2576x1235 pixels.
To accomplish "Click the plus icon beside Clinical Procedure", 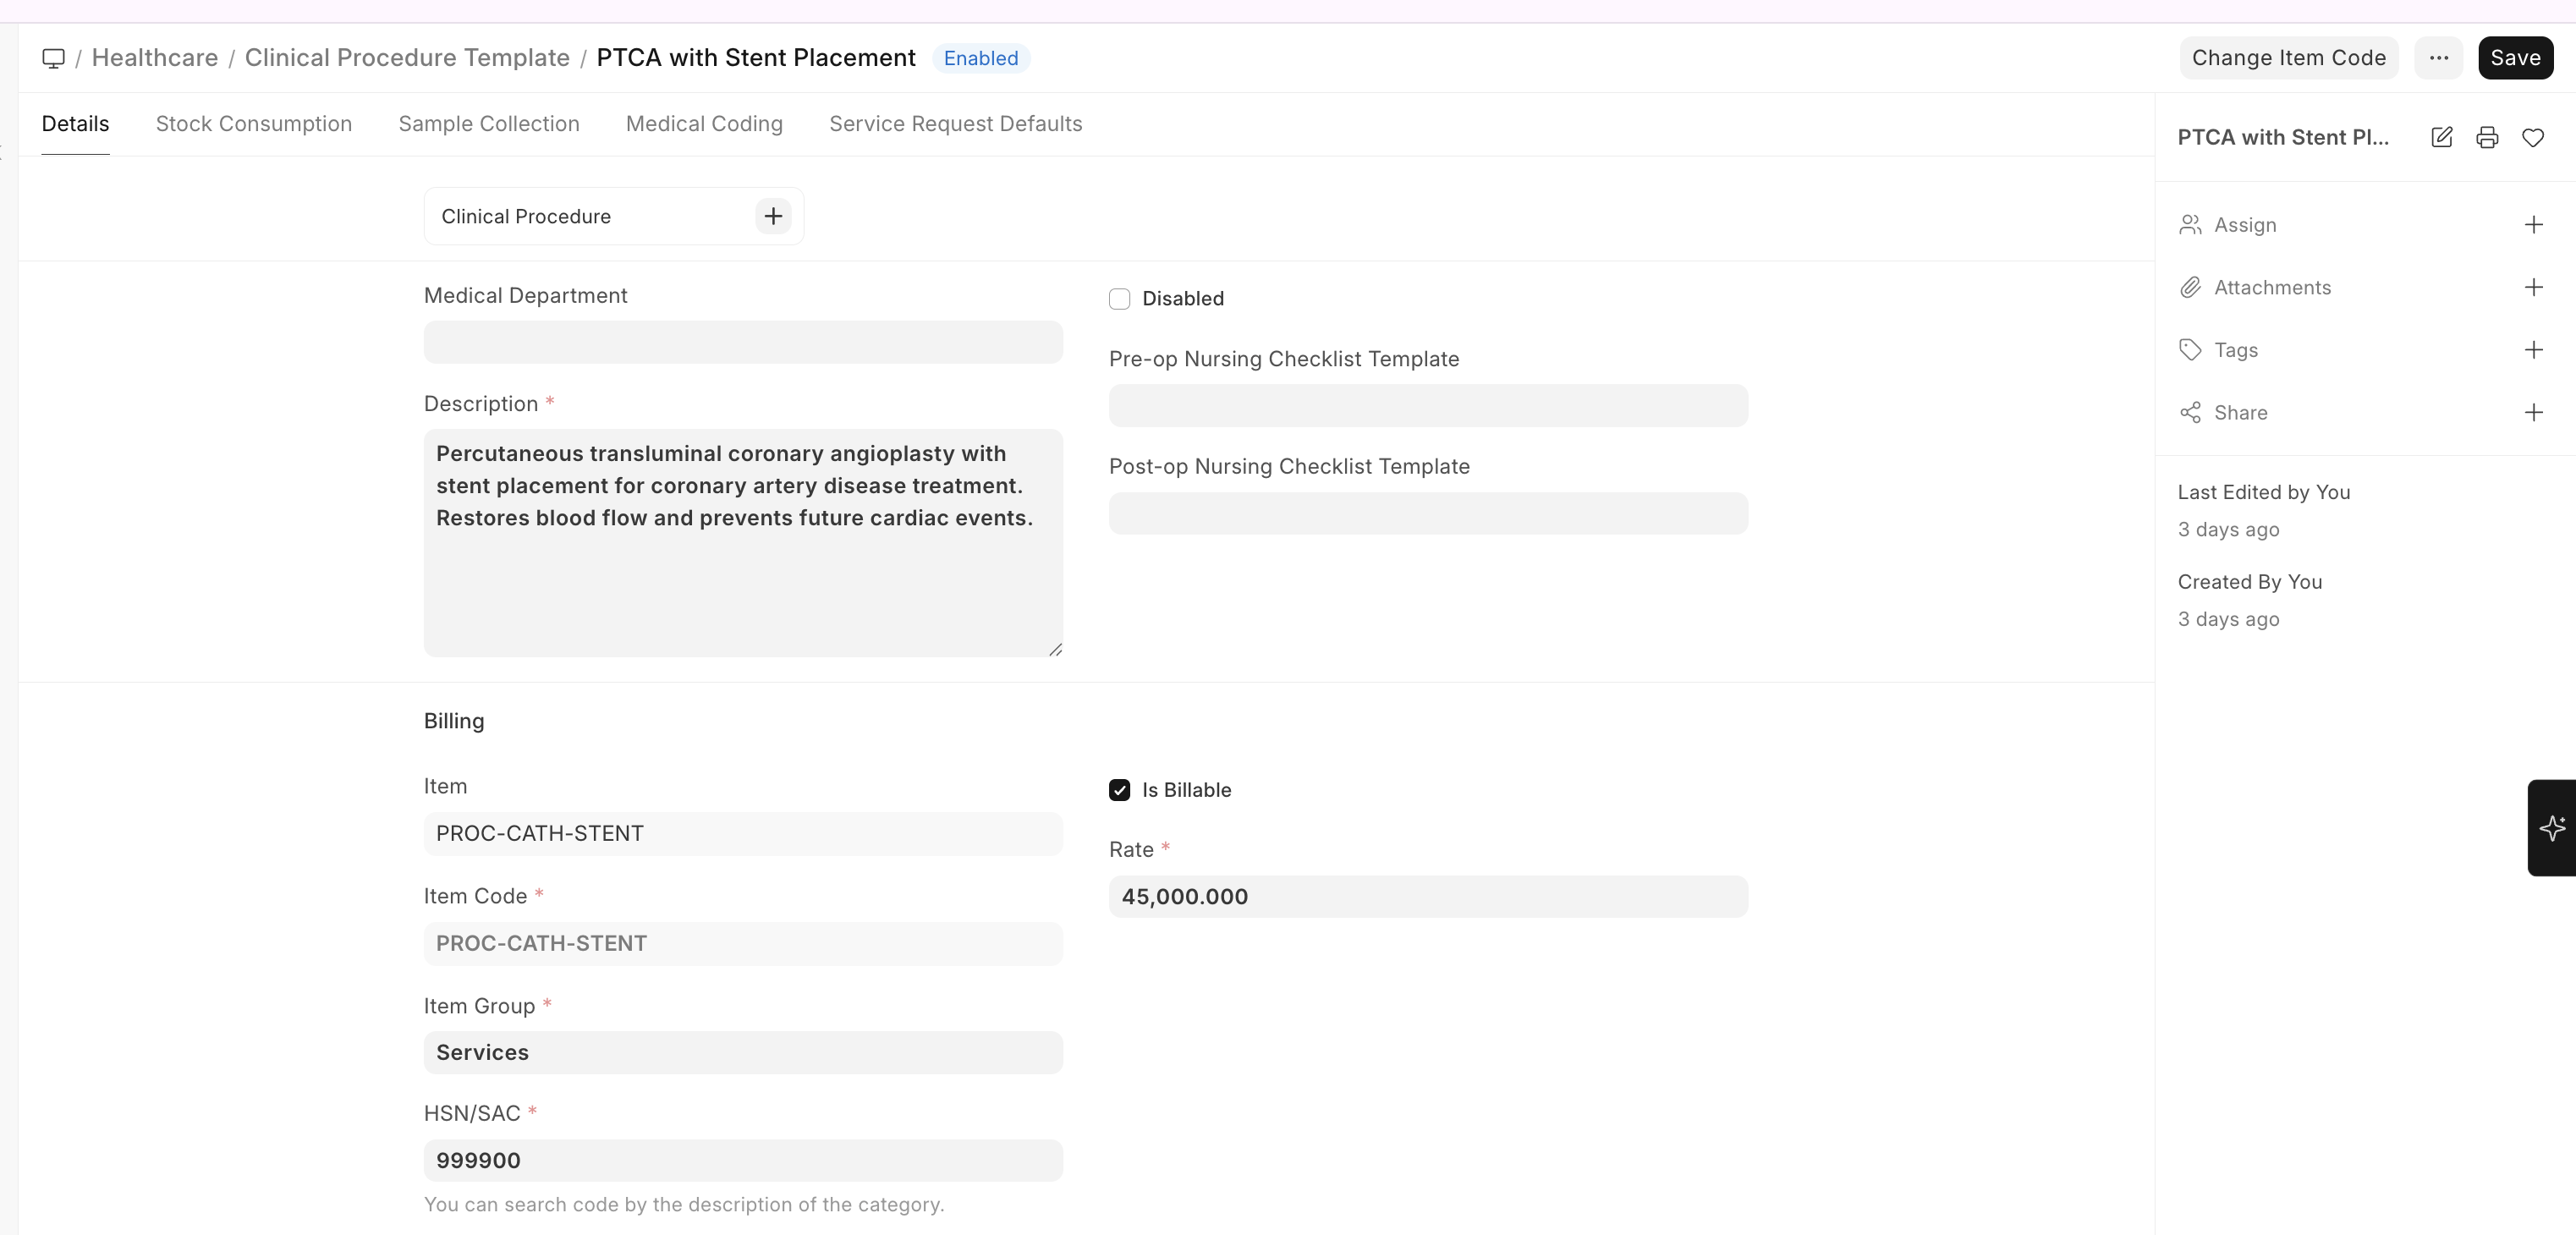I will (773, 216).
